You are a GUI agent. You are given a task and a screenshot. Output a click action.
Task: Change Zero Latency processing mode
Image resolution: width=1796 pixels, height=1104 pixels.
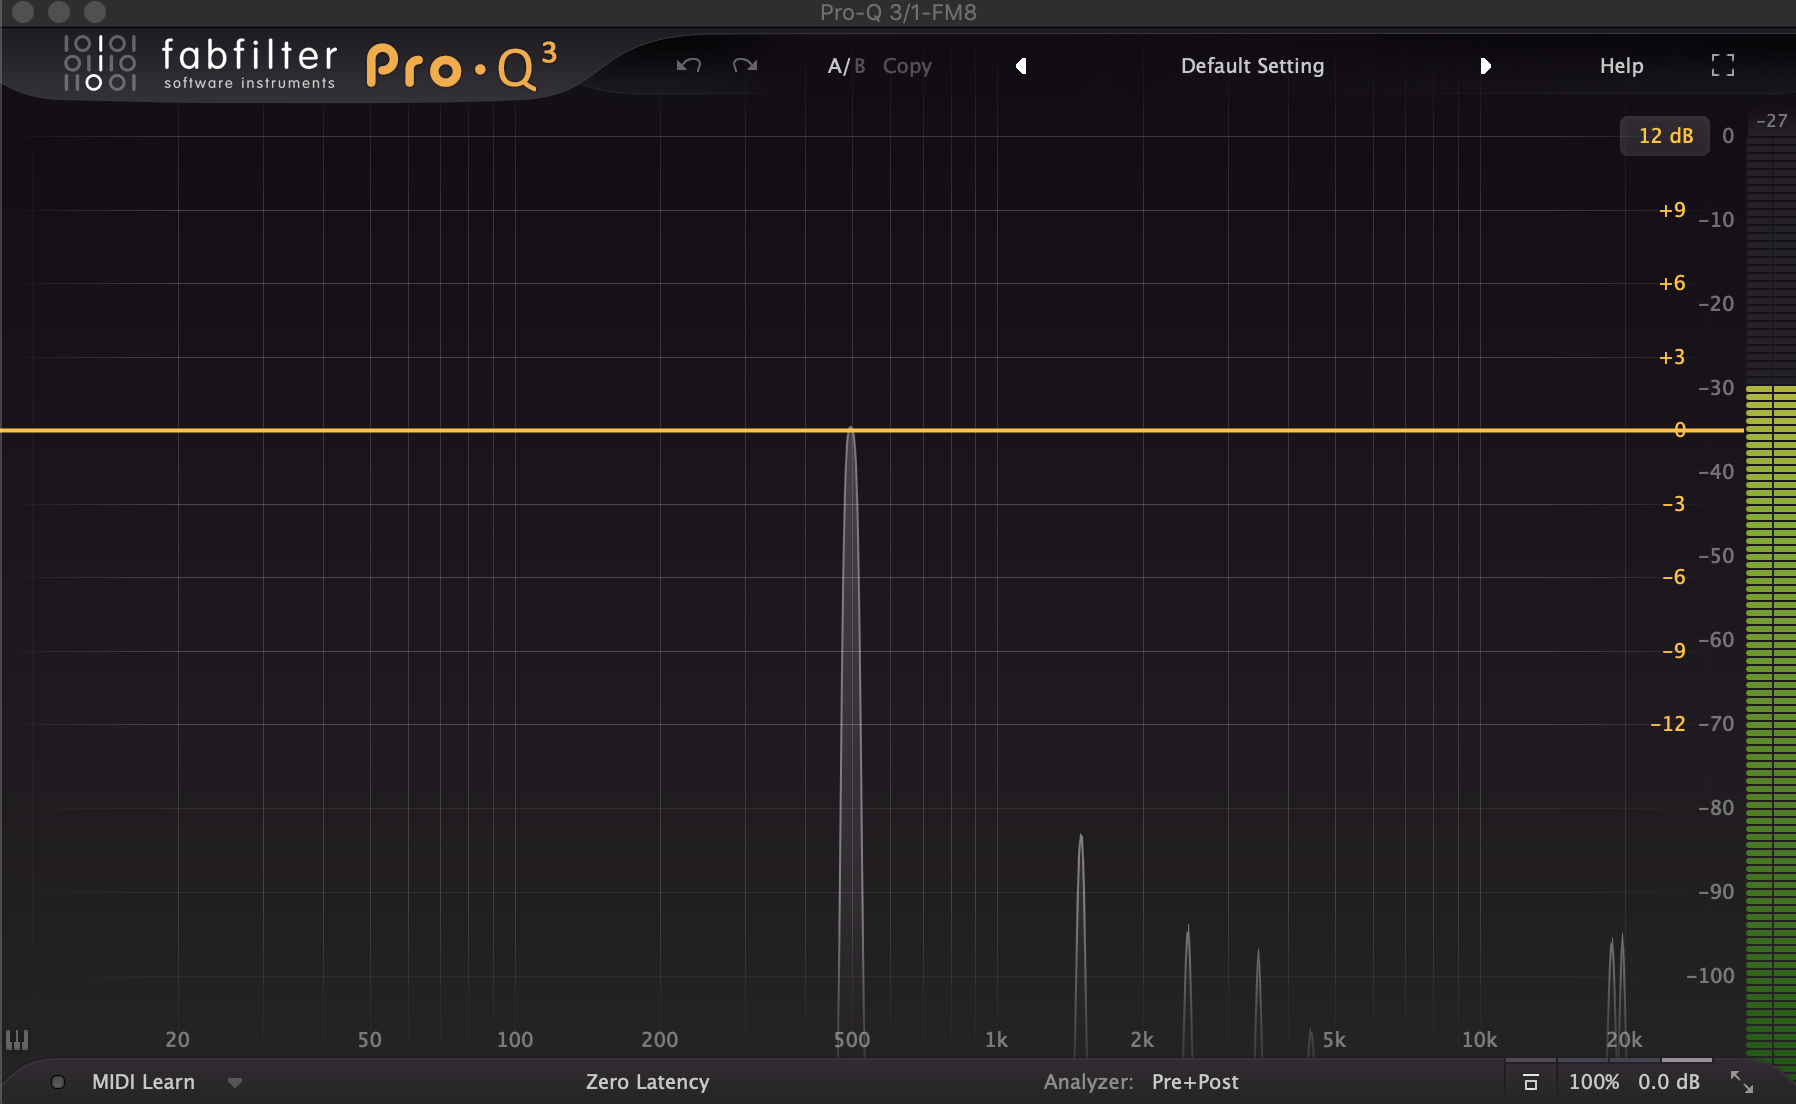click(648, 1082)
